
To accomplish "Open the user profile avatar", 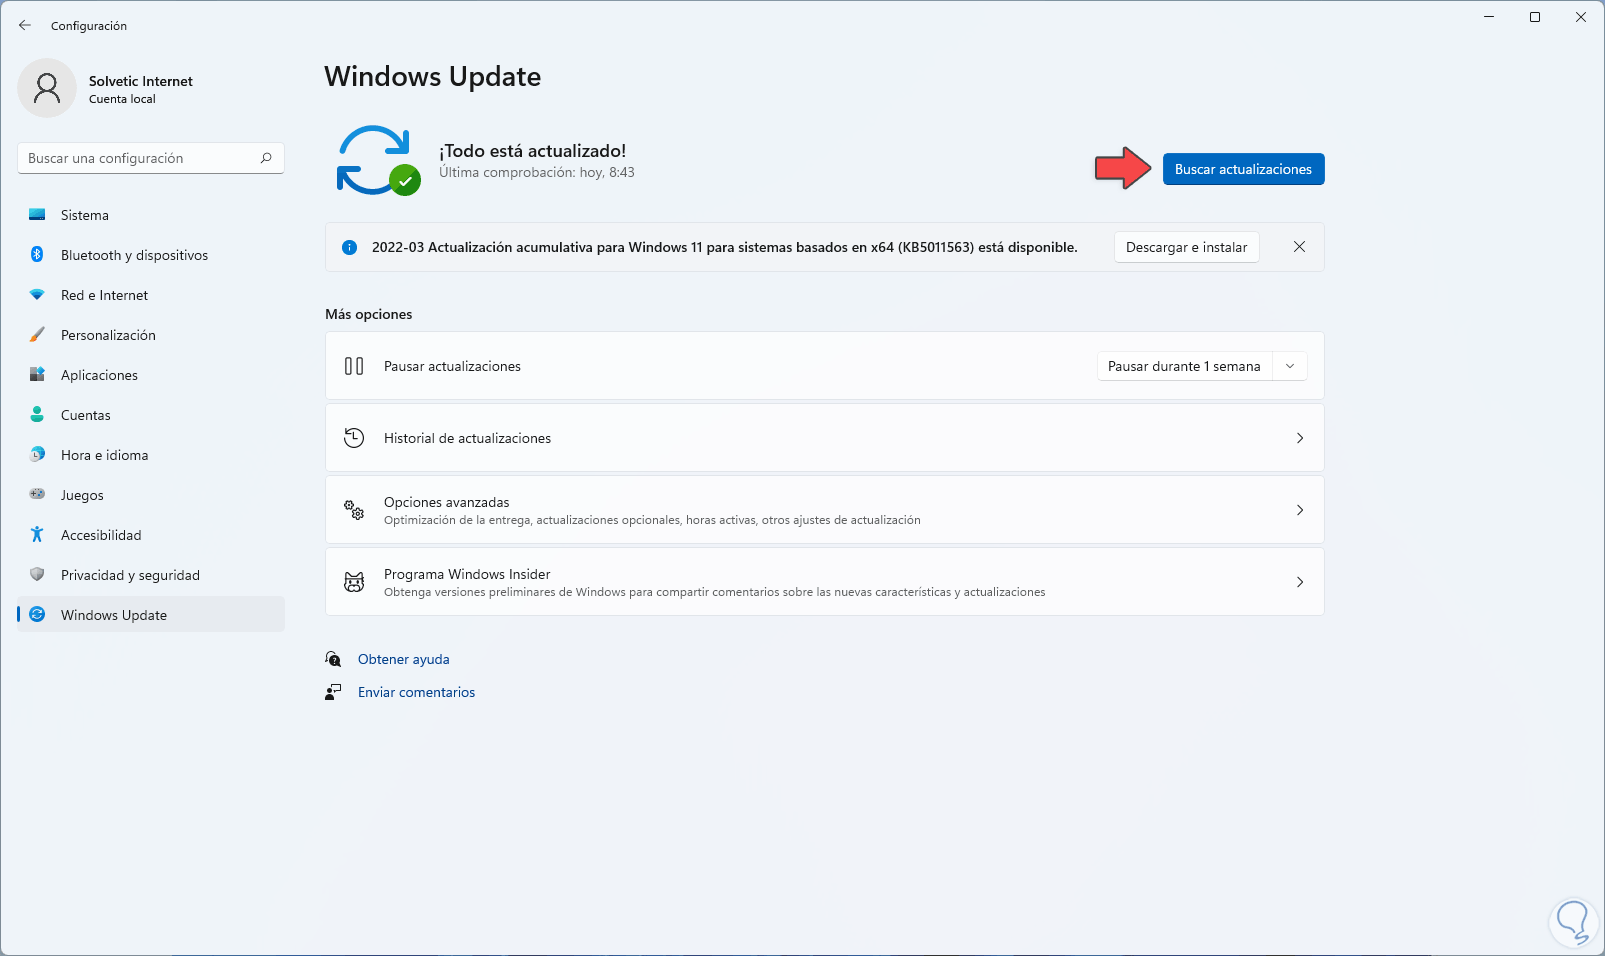I will tap(47, 88).
